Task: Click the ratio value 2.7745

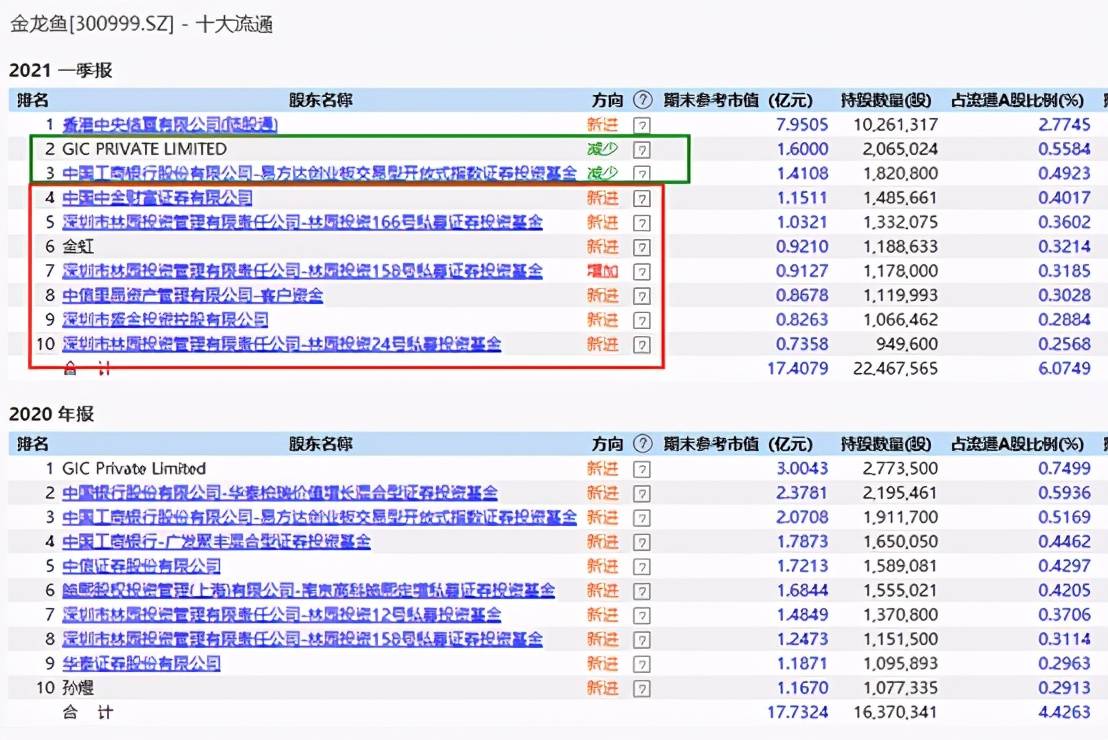Action: [1064, 125]
